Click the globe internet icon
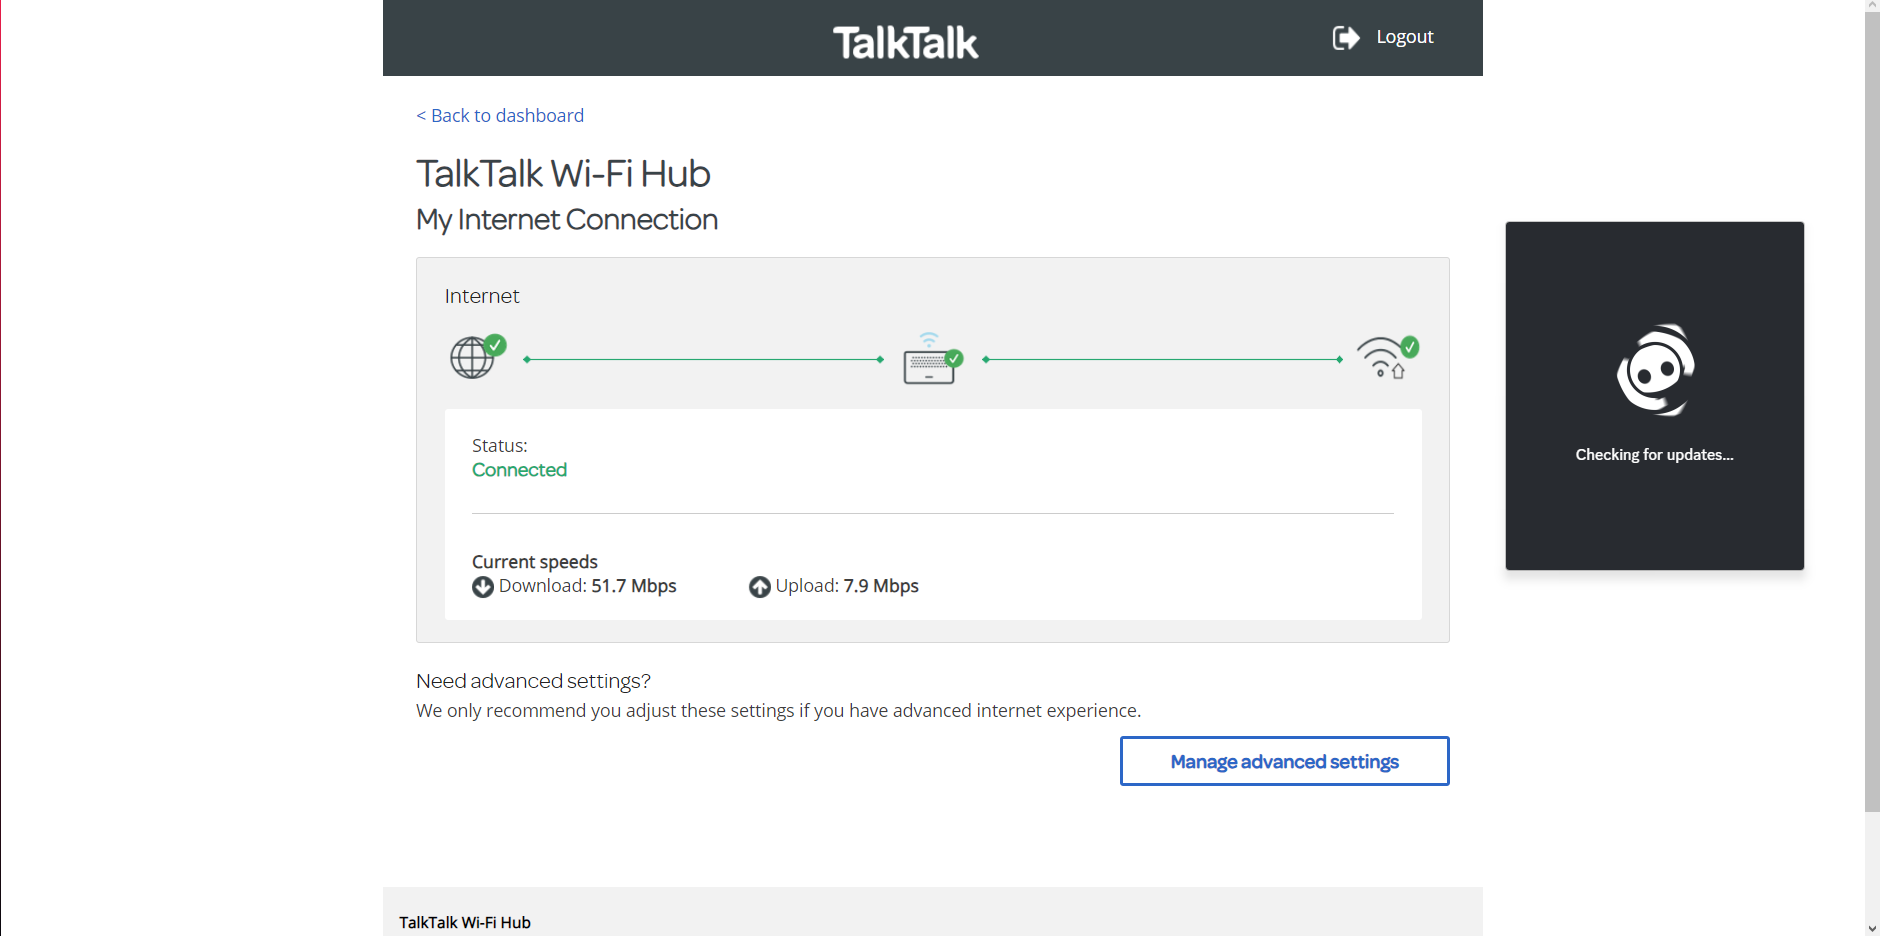 click(471, 359)
